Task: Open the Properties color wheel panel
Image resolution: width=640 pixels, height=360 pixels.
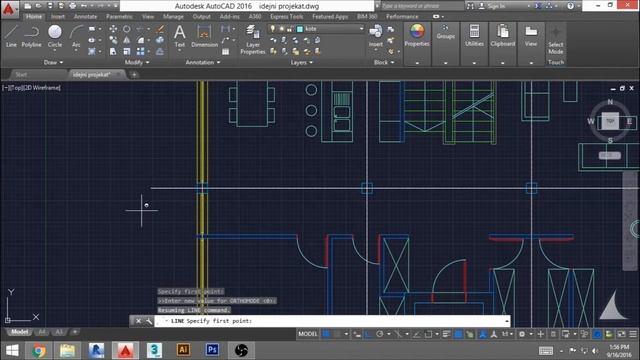Action: (417, 35)
